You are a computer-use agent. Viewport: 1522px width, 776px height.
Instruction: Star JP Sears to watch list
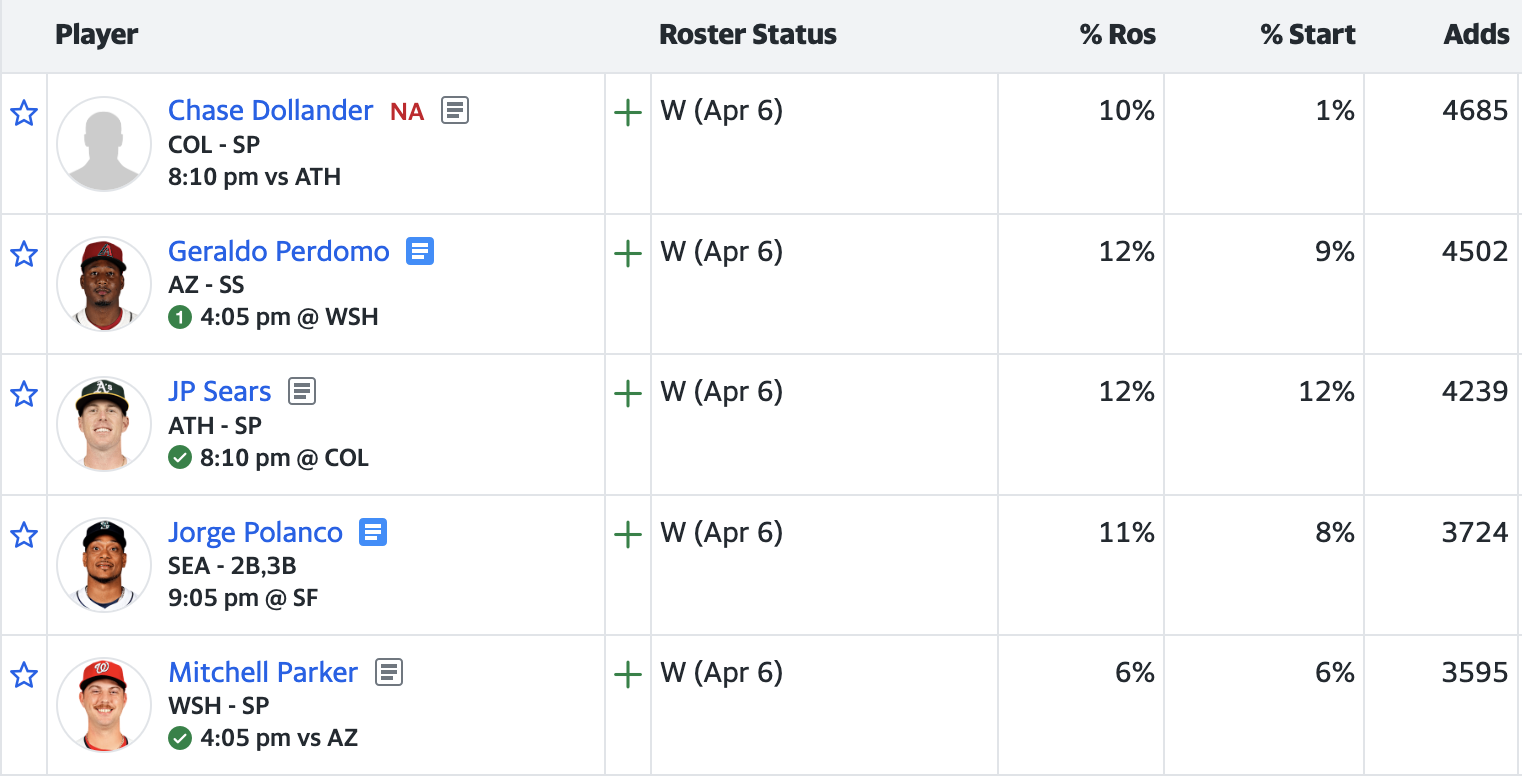[24, 395]
